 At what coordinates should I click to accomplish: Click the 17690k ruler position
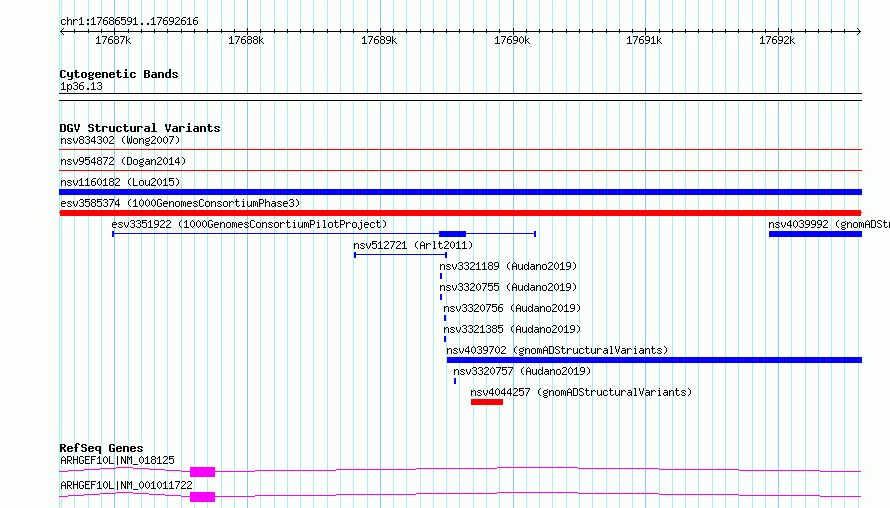tap(512, 40)
